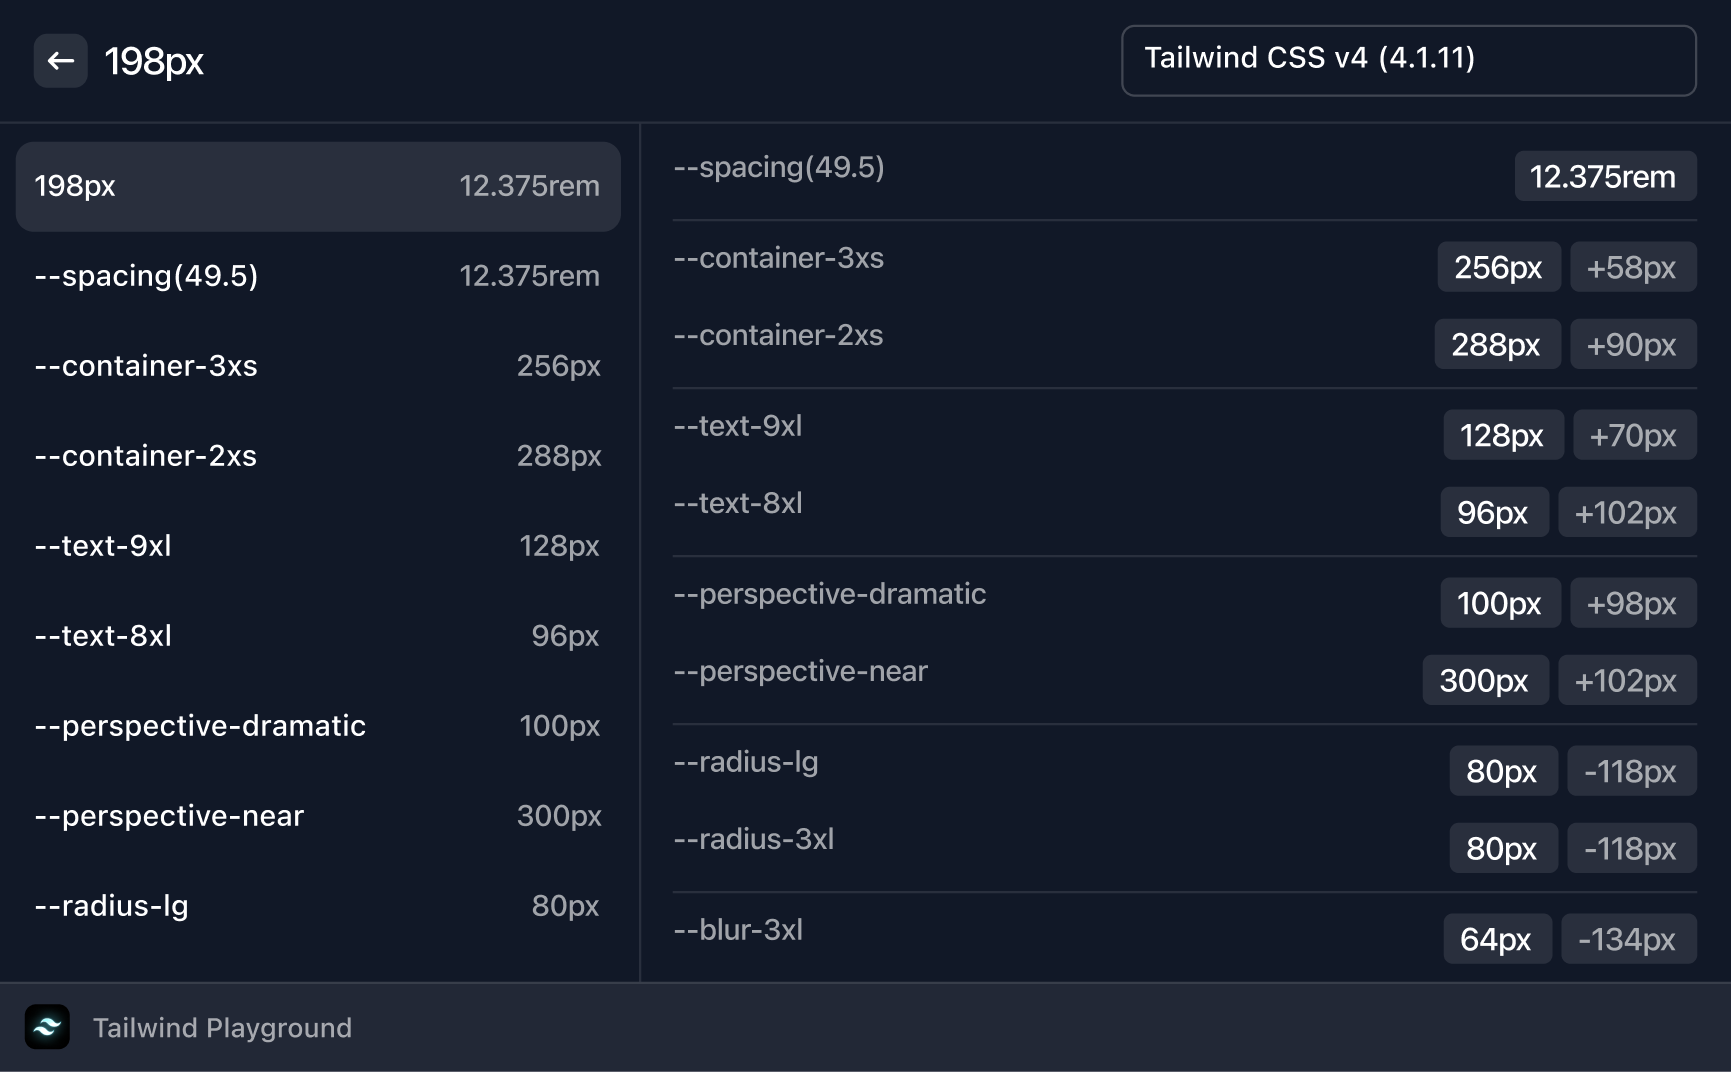
Task: Click the 12.375rem value pill for --spacing(49.5)
Action: 1605,176
